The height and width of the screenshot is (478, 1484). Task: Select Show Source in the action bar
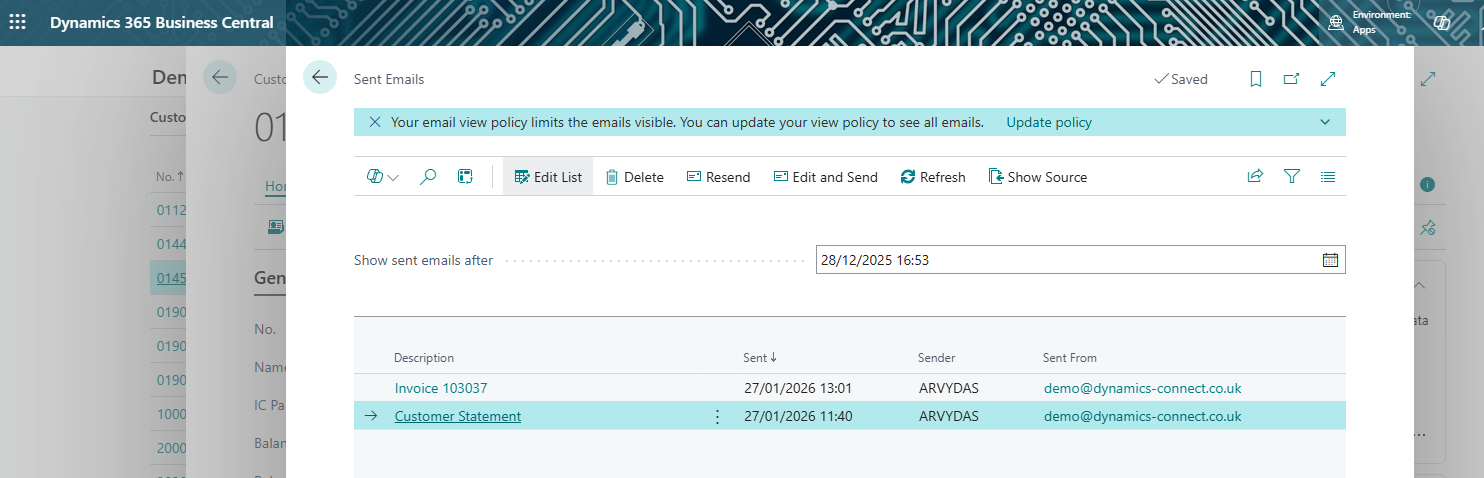coord(1037,177)
